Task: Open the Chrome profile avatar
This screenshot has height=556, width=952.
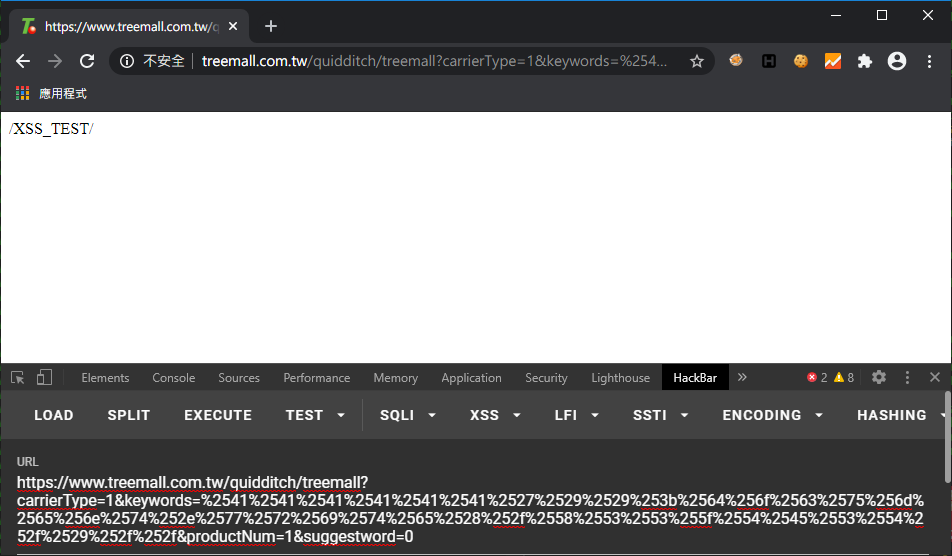Action: pos(897,61)
